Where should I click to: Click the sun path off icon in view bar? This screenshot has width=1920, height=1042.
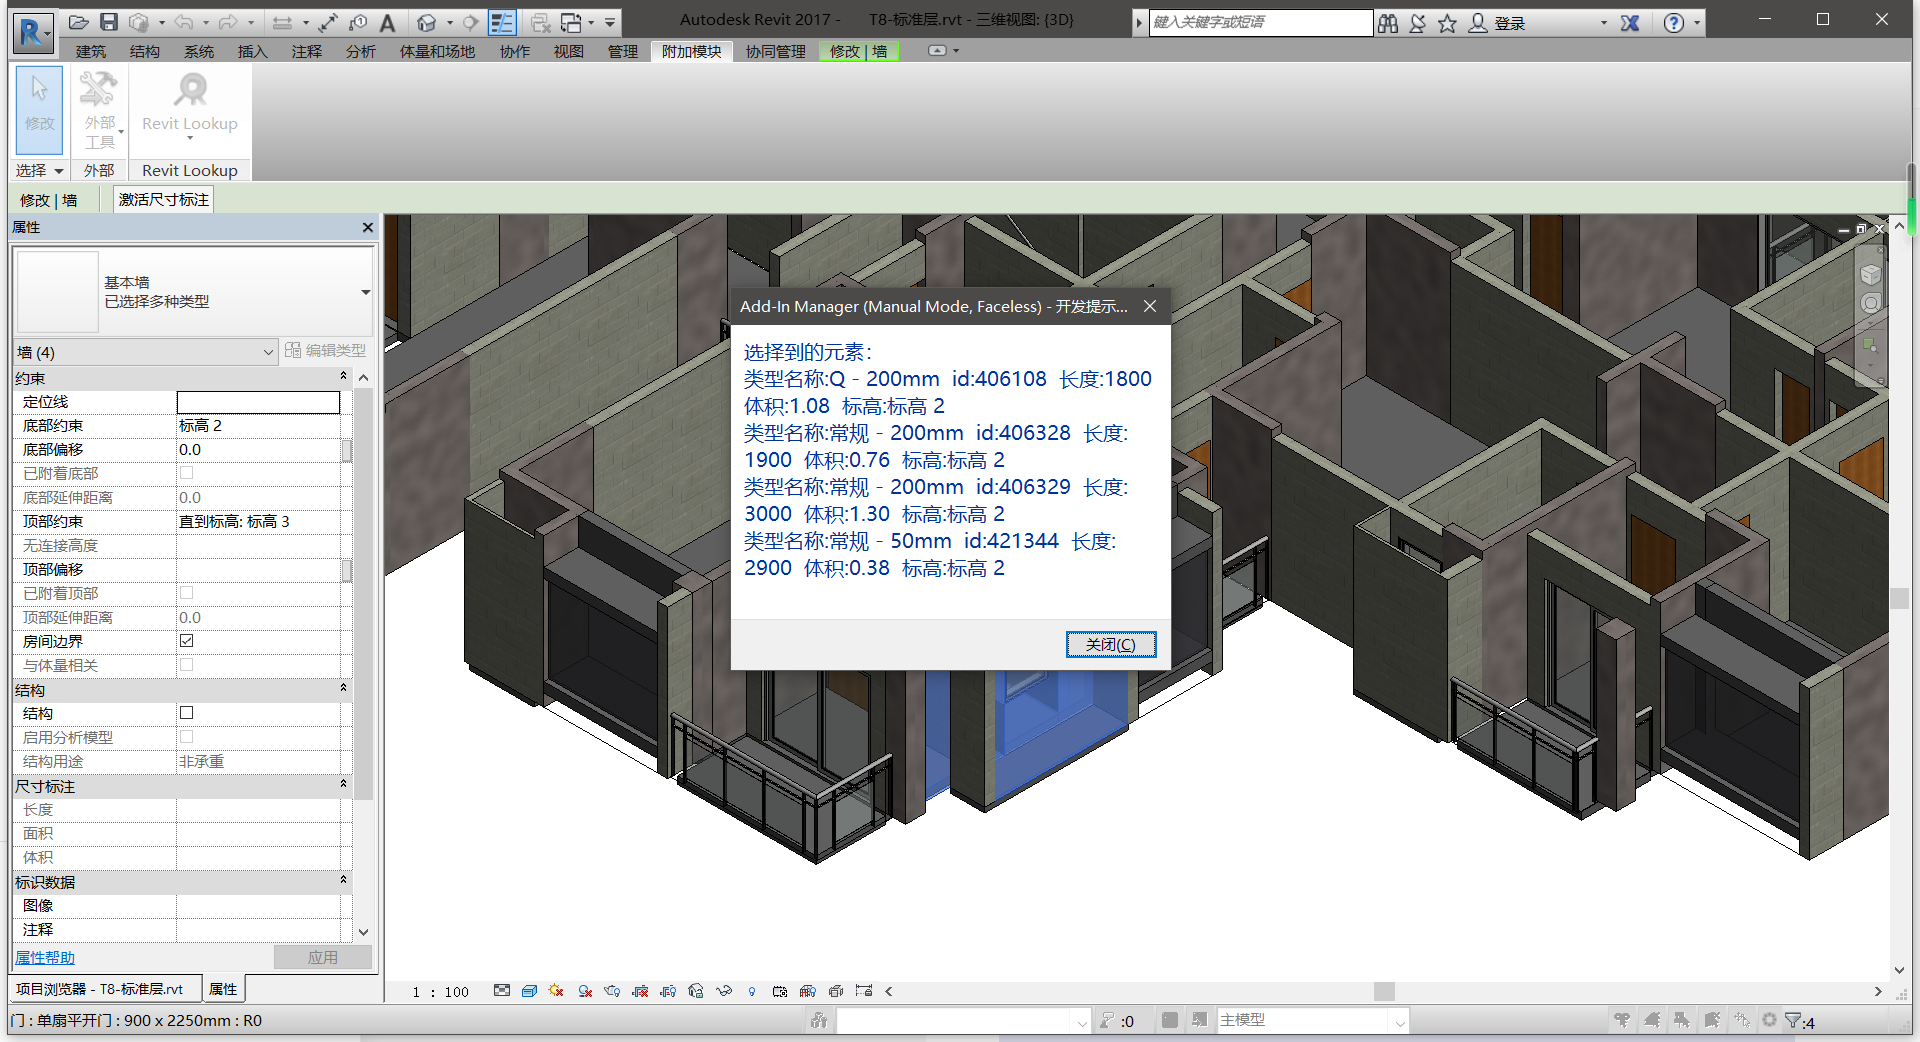(557, 991)
